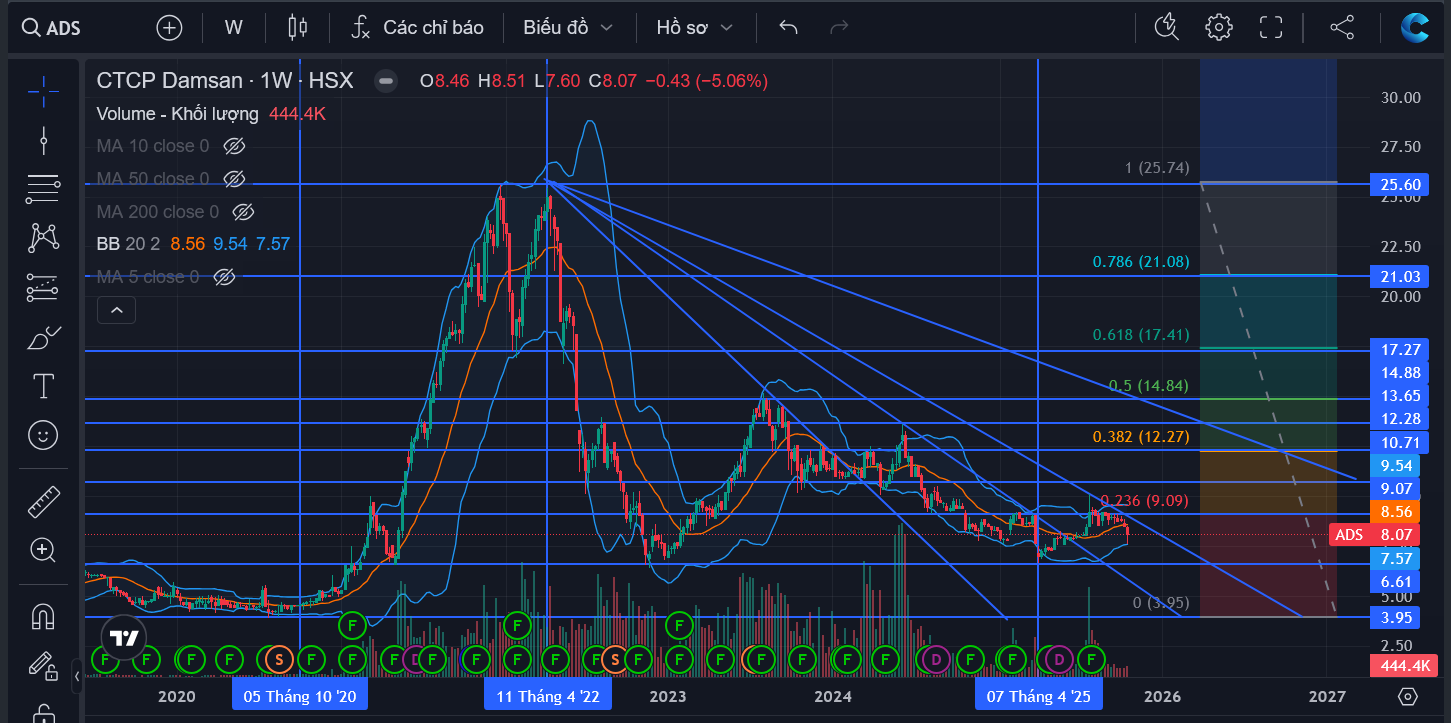The height and width of the screenshot is (723, 1451).
Task: Open chart settings gear in top bar
Action: coord(1218,27)
